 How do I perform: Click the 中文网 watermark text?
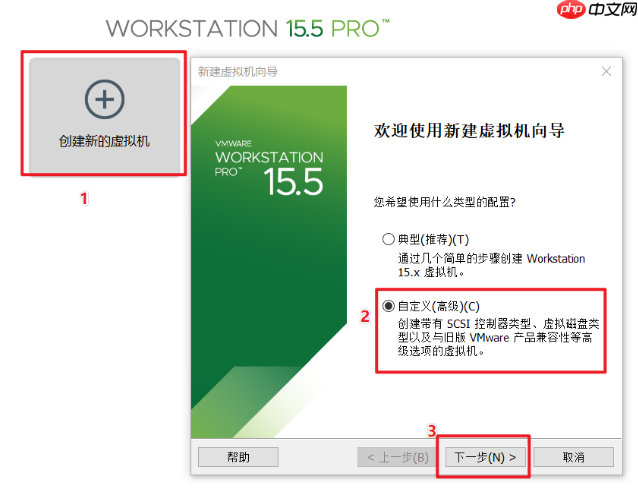coord(612,9)
